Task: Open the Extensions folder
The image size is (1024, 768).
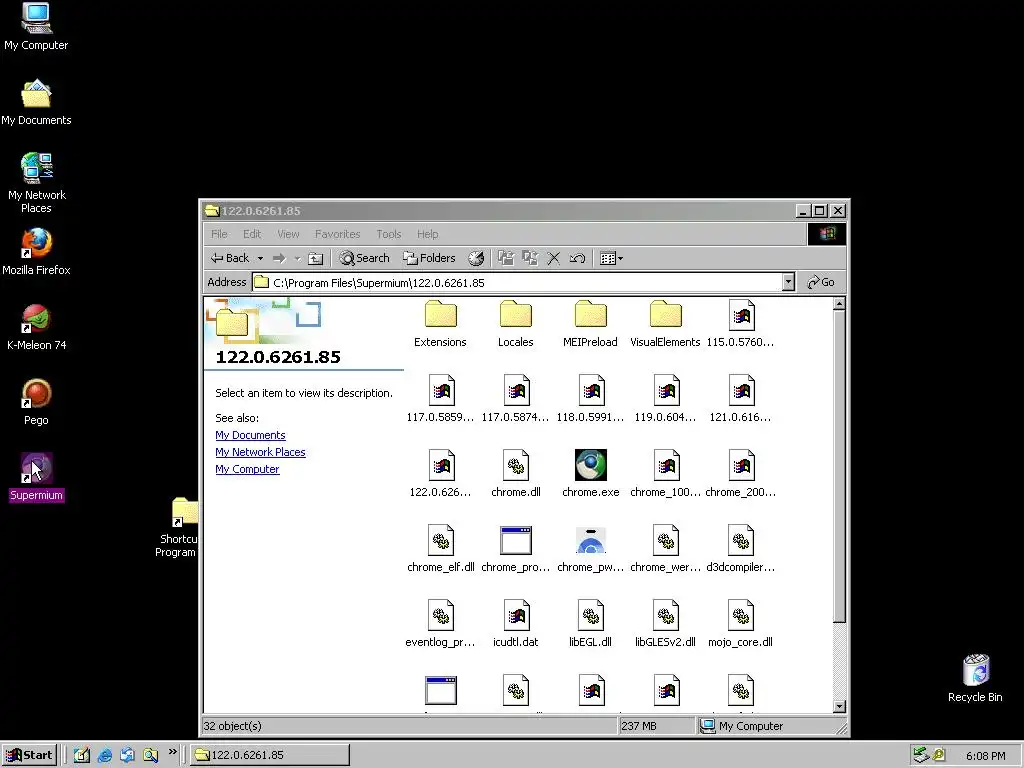Action: coord(440,324)
